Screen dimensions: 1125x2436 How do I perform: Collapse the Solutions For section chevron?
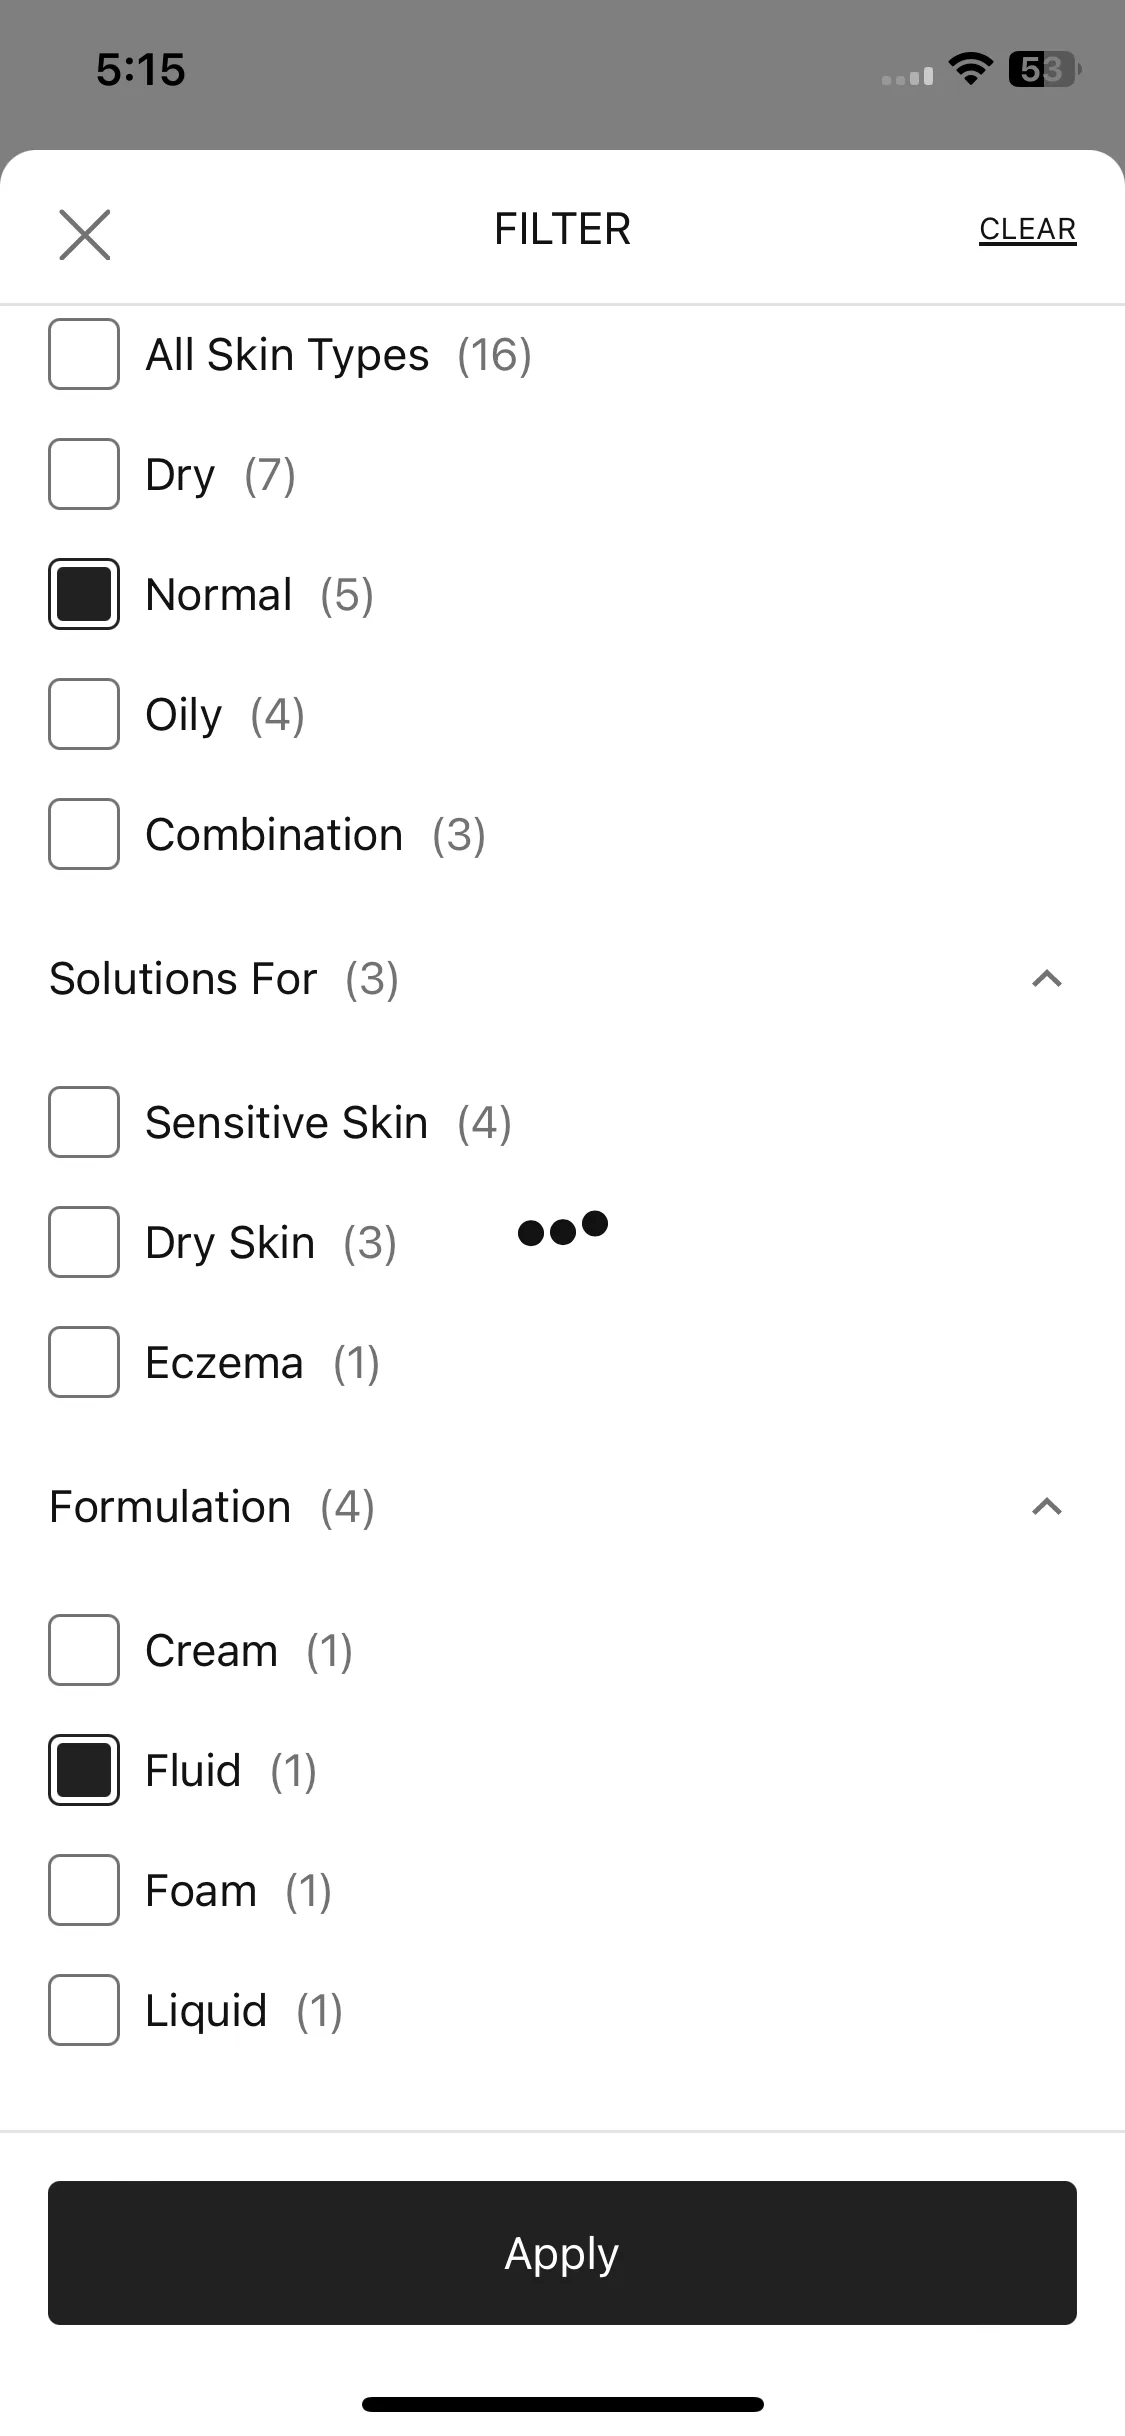1046,979
